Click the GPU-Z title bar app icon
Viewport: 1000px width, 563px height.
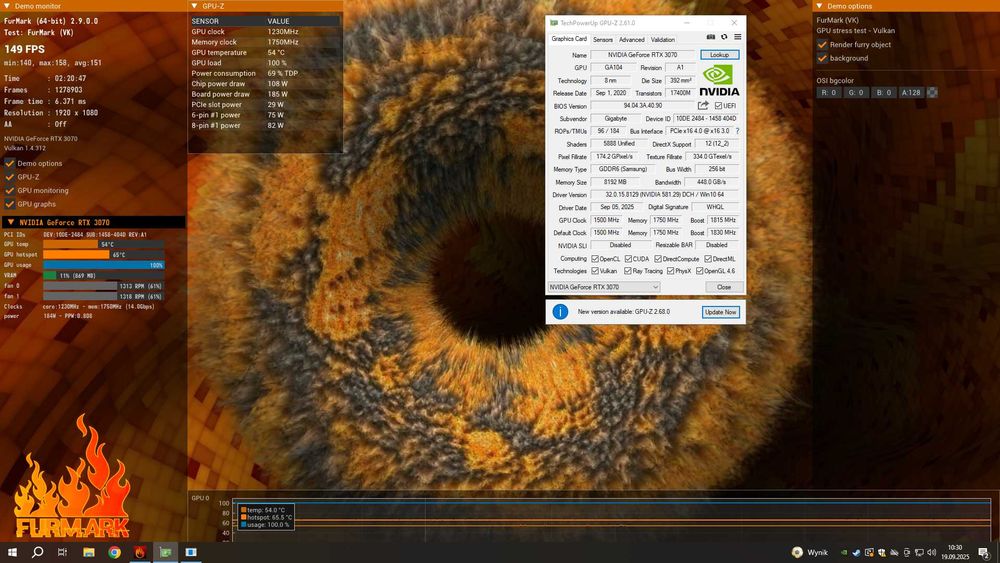tap(554, 23)
